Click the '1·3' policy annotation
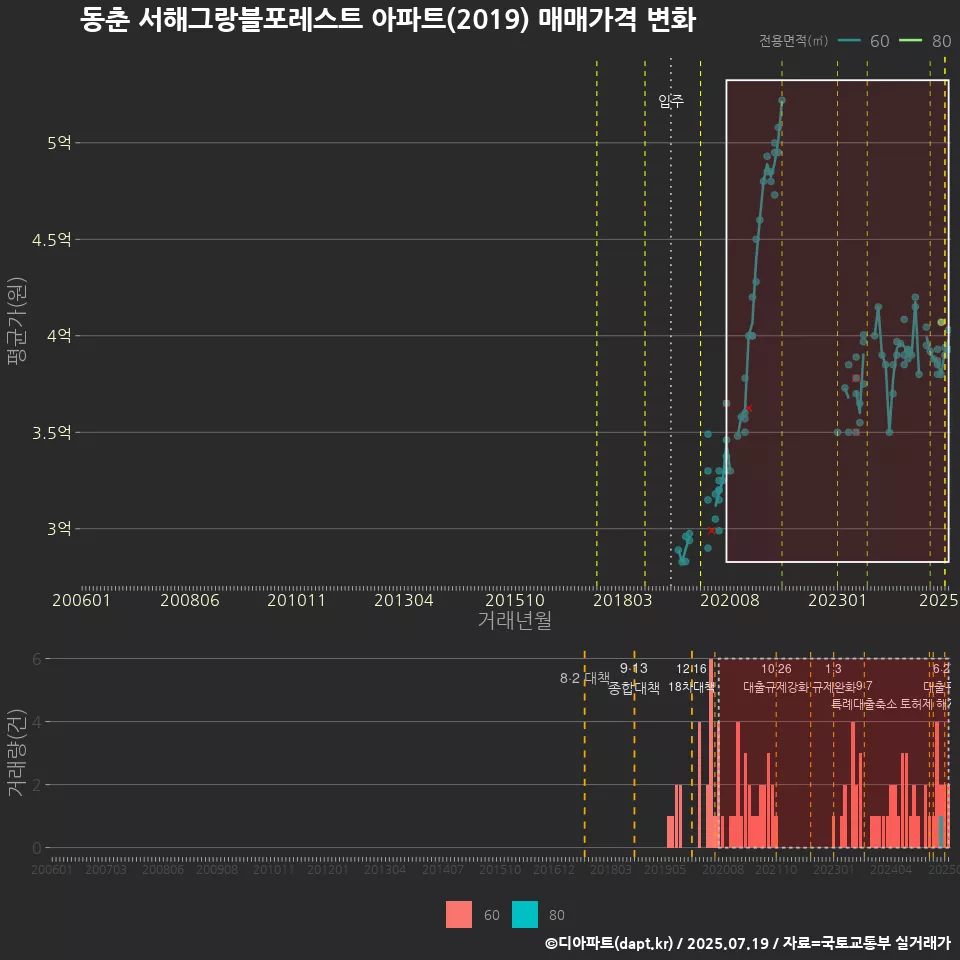 click(x=833, y=669)
